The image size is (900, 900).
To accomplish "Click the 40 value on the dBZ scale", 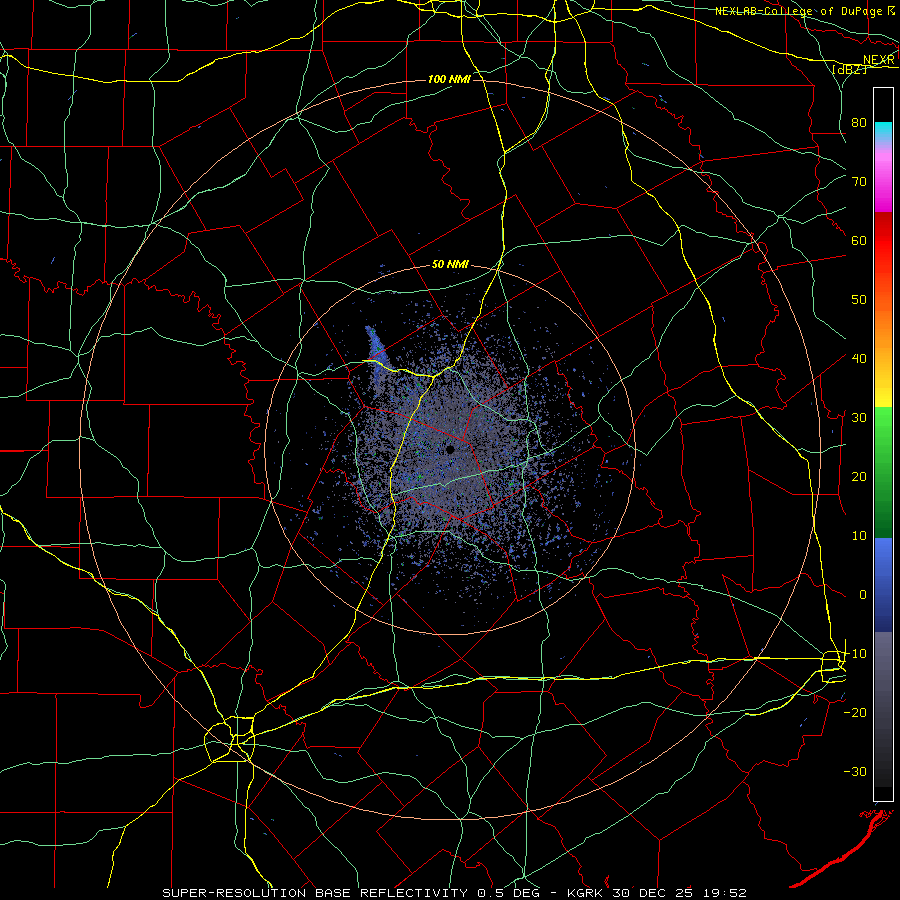I will (x=859, y=359).
